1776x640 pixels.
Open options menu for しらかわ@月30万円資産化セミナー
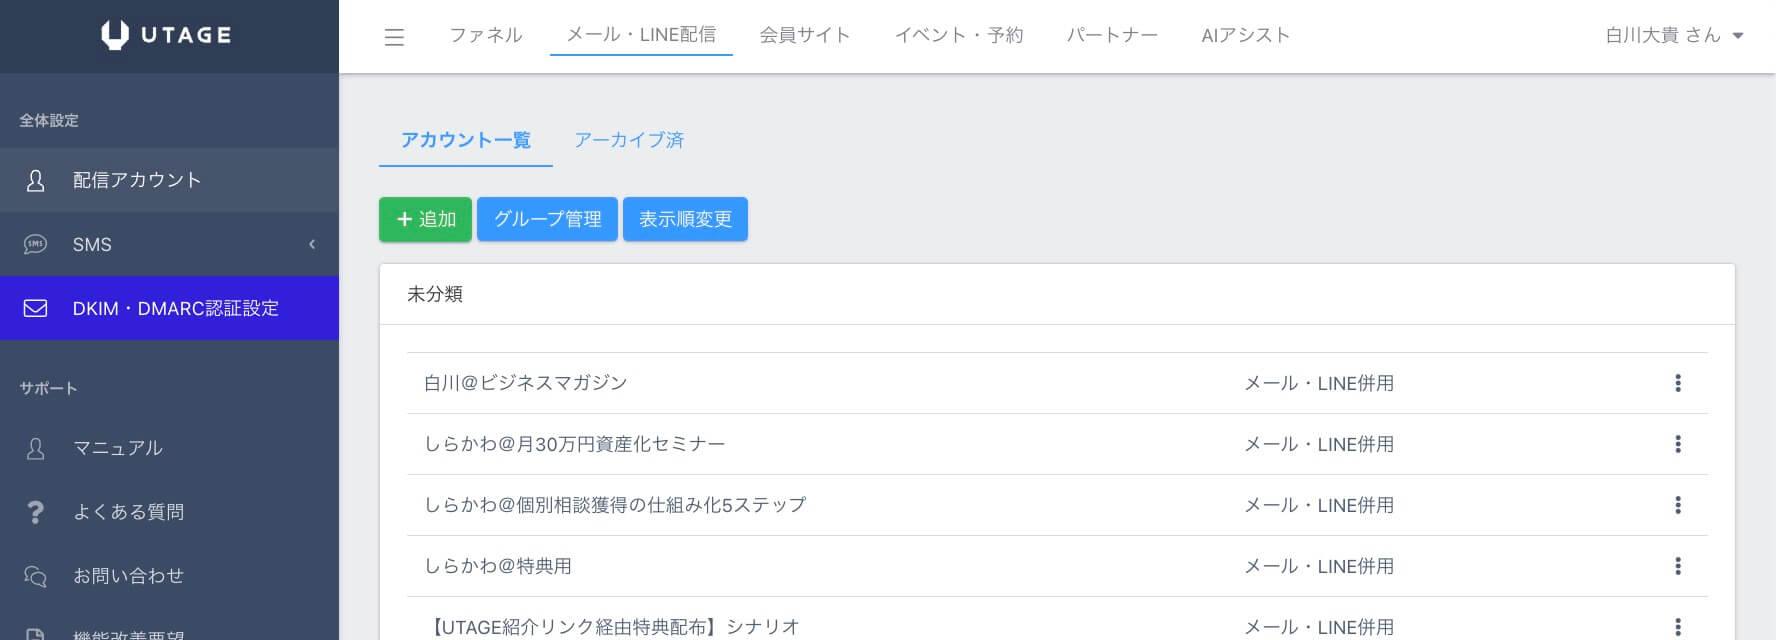coord(1678,444)
